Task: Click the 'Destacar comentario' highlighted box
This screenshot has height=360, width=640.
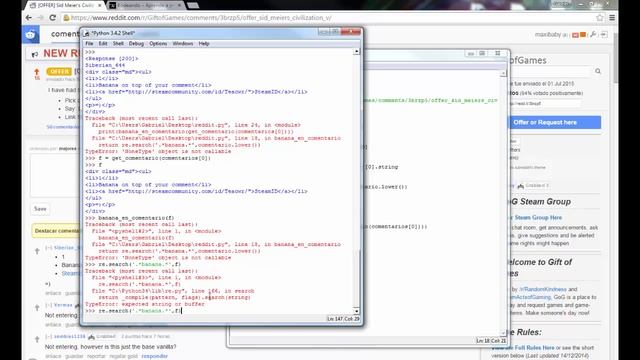Action: (x=57, y=231)
